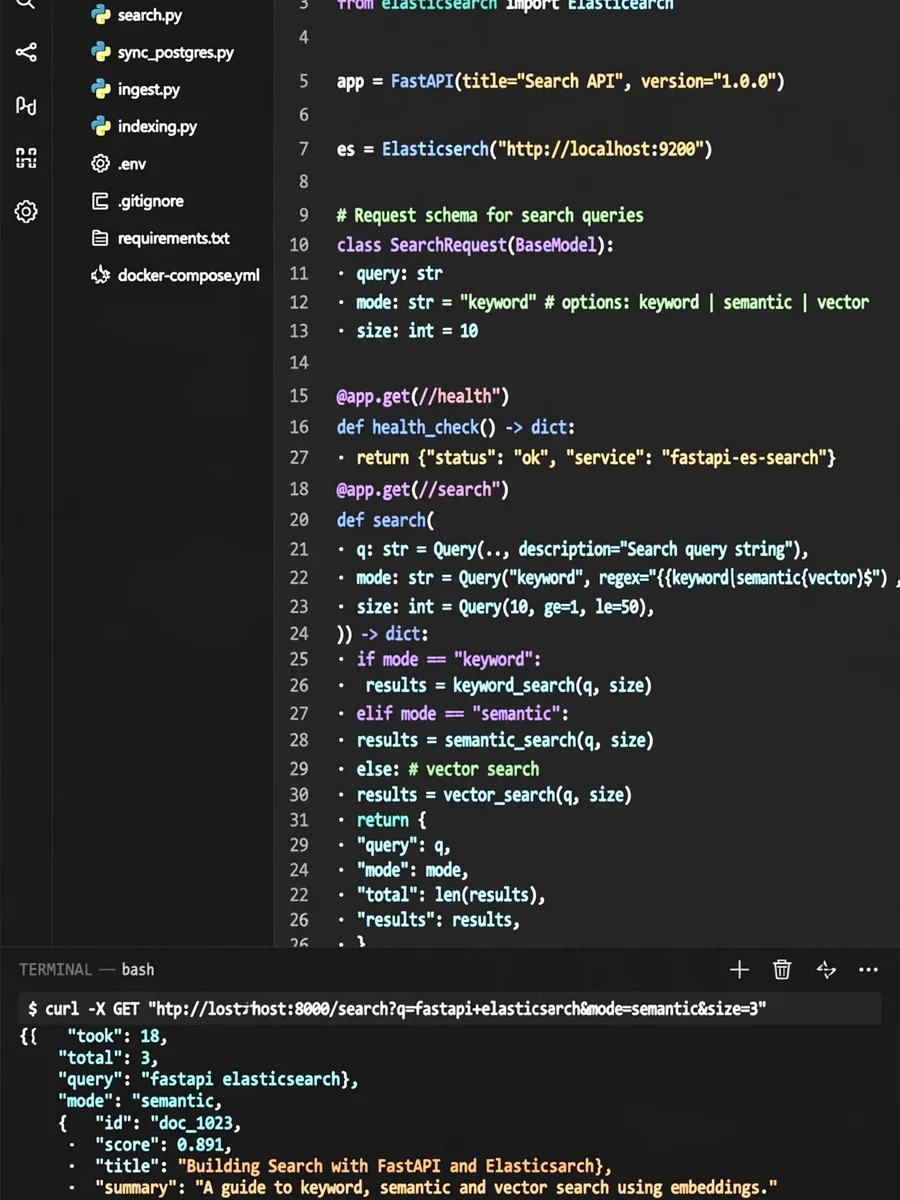Click '"total": len(results),' line
The image size is (900, 1200).
[451, 895]
